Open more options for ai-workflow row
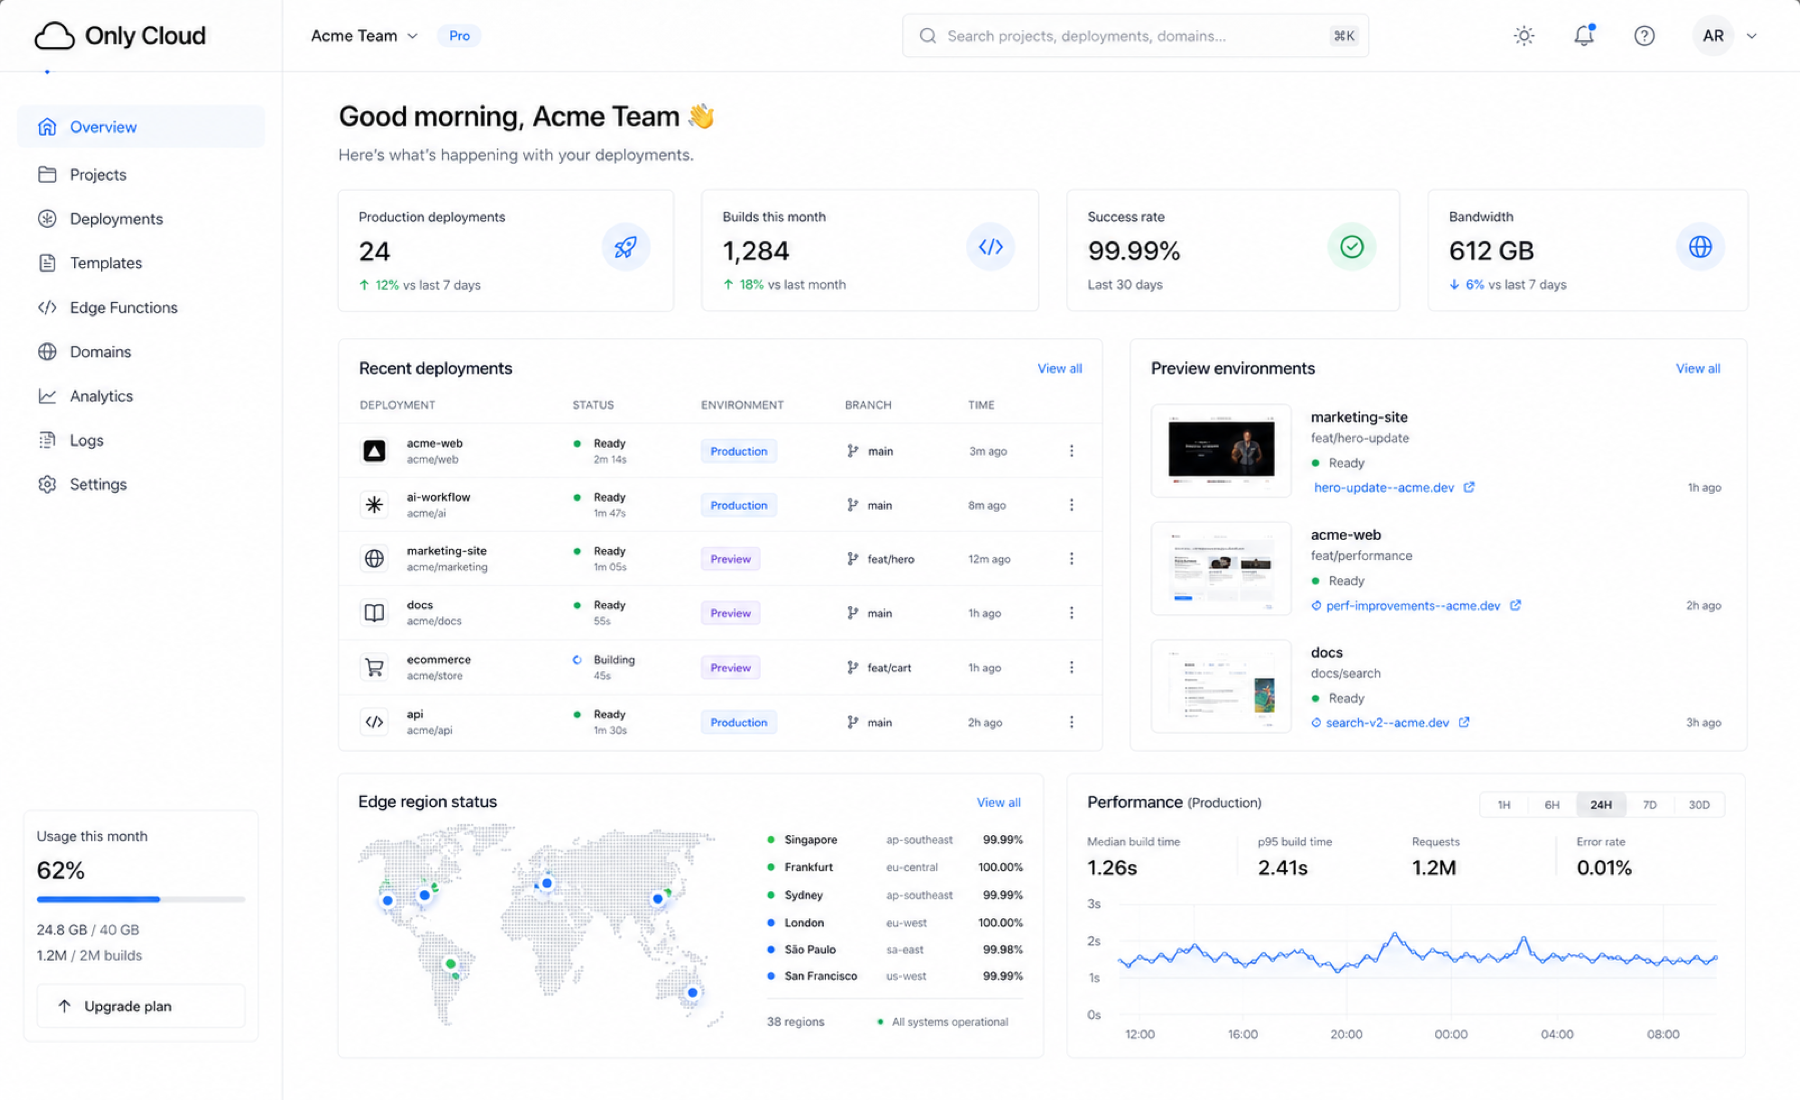Screen dimensions: 1800x1100 (x=1071, y=505)
